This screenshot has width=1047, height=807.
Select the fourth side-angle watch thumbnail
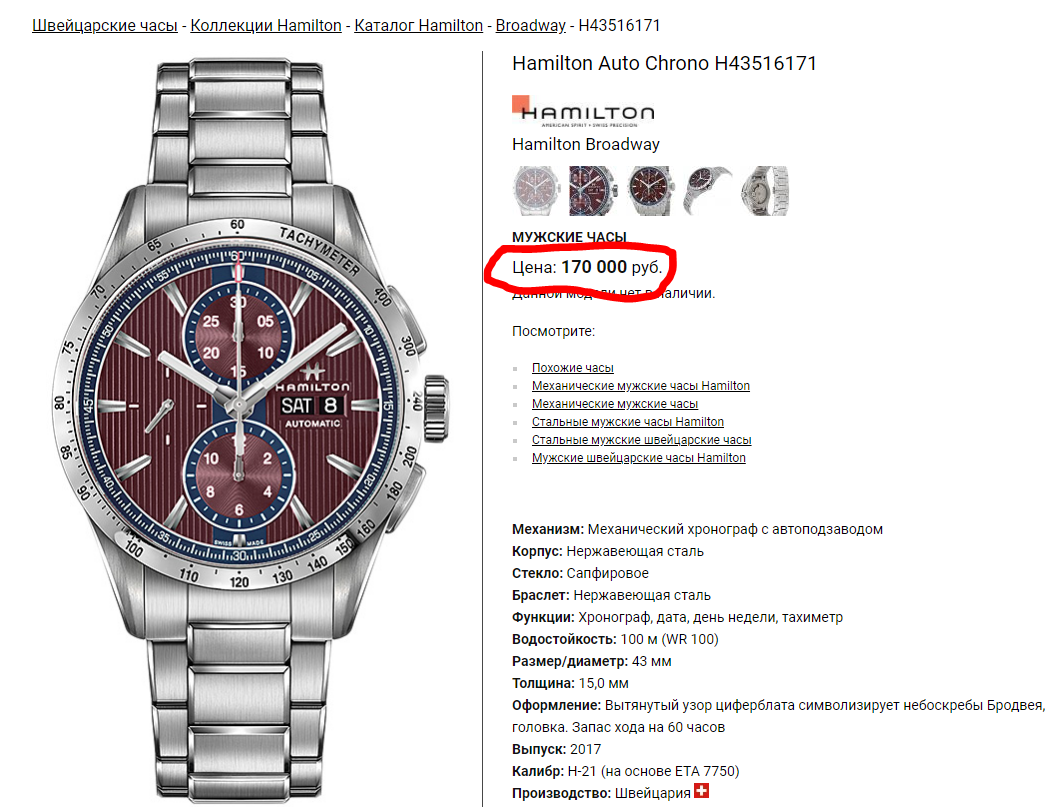point(707,191)
